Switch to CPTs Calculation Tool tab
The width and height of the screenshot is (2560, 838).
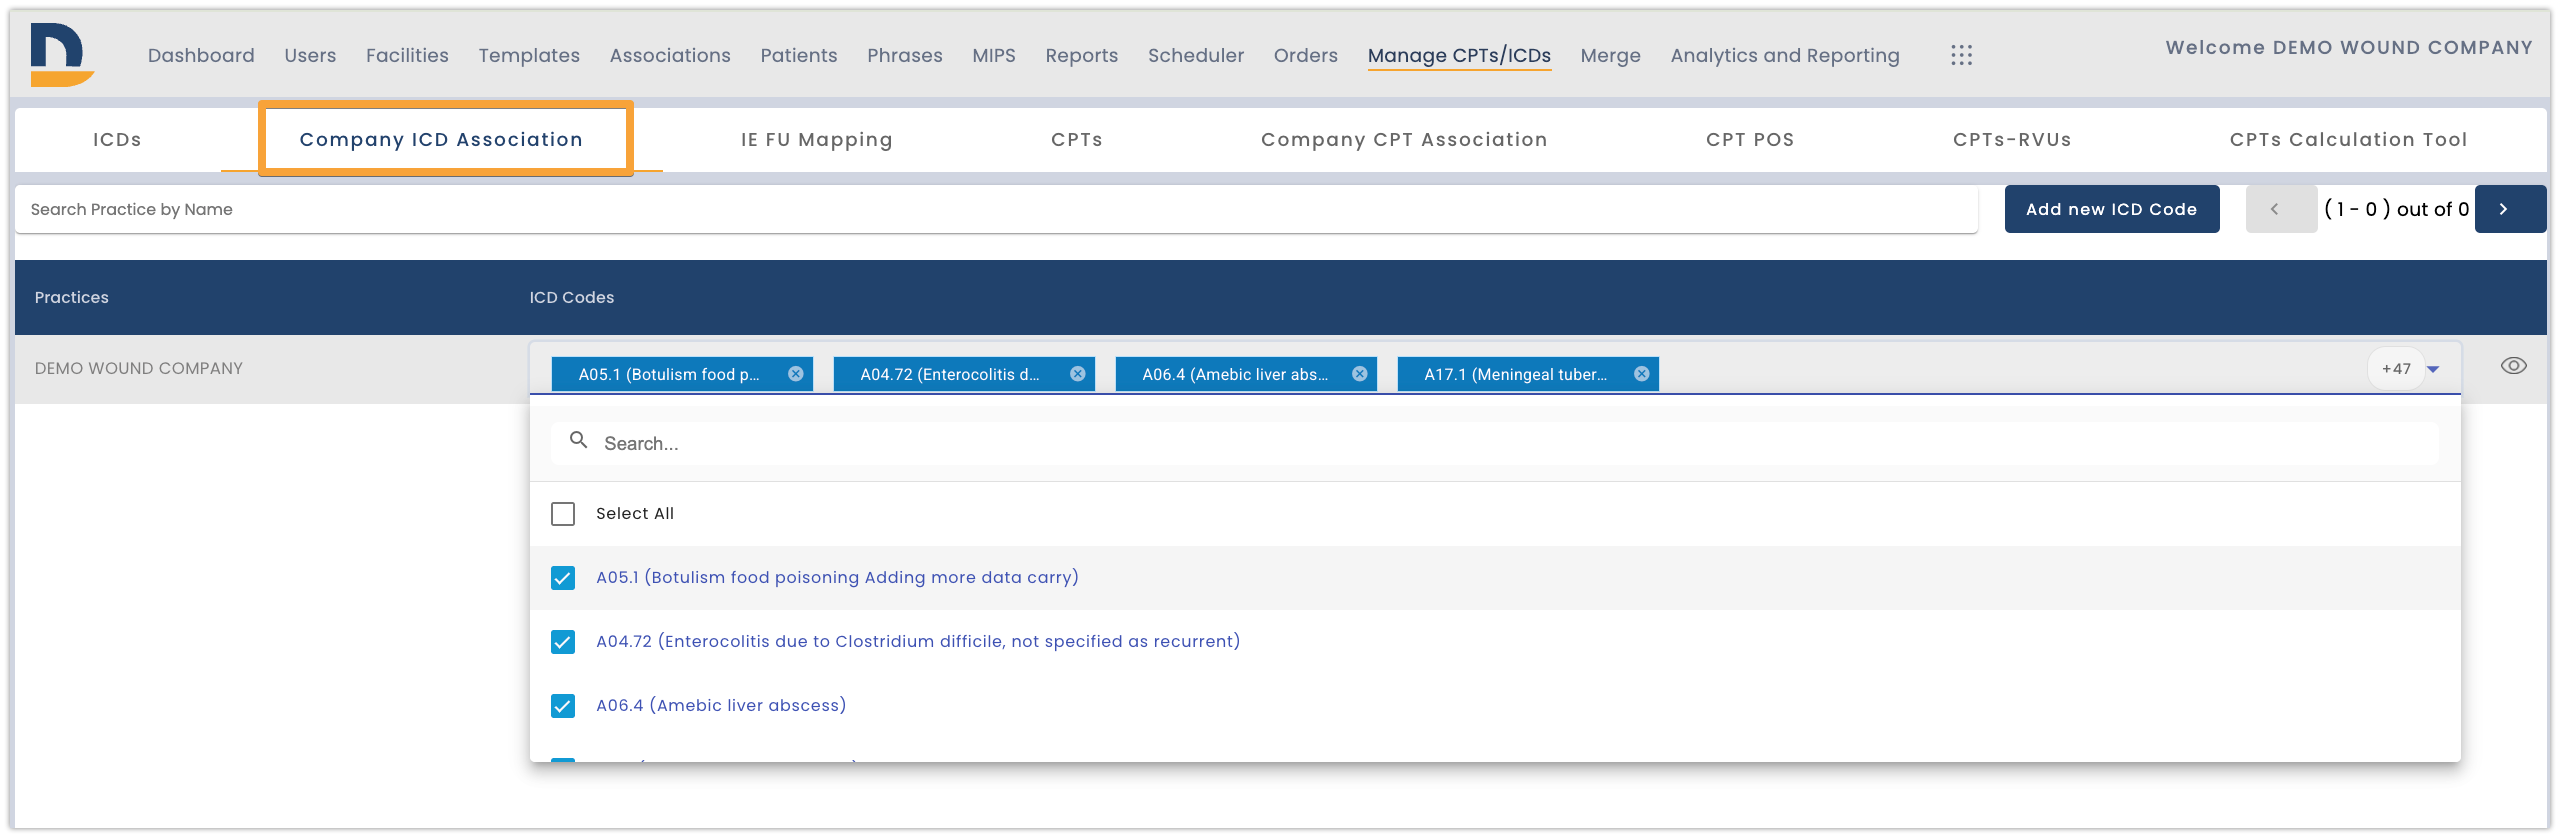point(2348,140)
